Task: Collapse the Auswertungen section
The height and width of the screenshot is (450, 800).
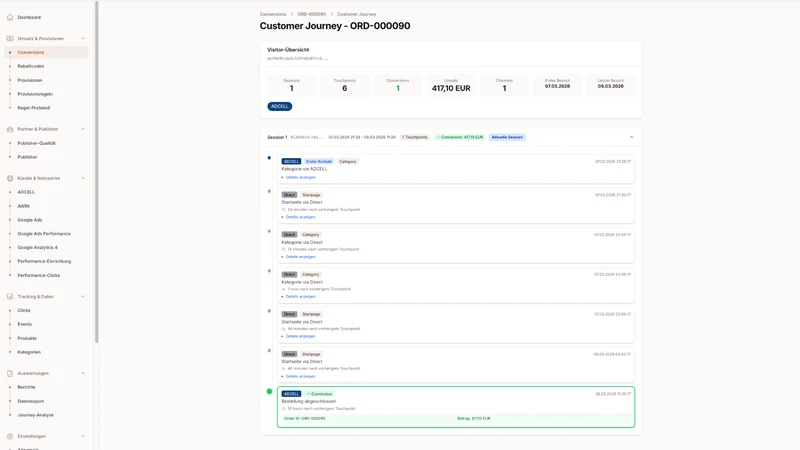Action: [83, 373]
